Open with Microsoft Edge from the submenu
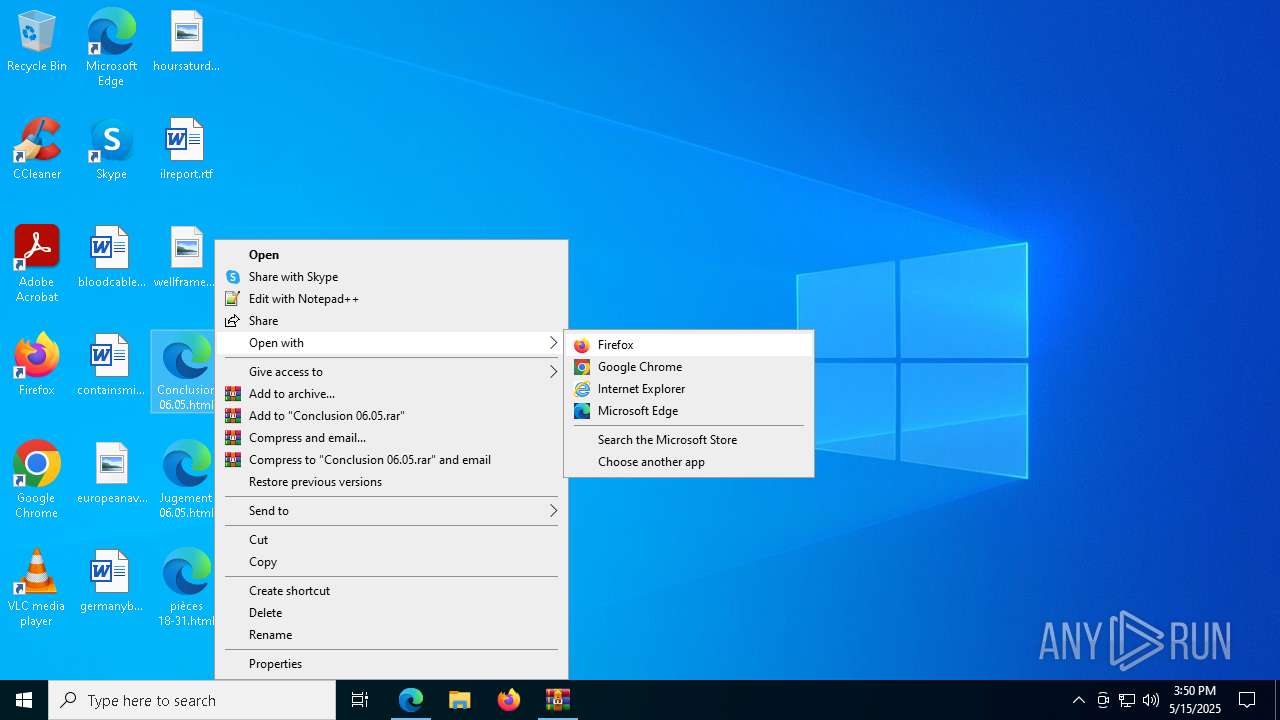Image resolution: width=1280 pixels, height=720 pixels. [689, 411]
